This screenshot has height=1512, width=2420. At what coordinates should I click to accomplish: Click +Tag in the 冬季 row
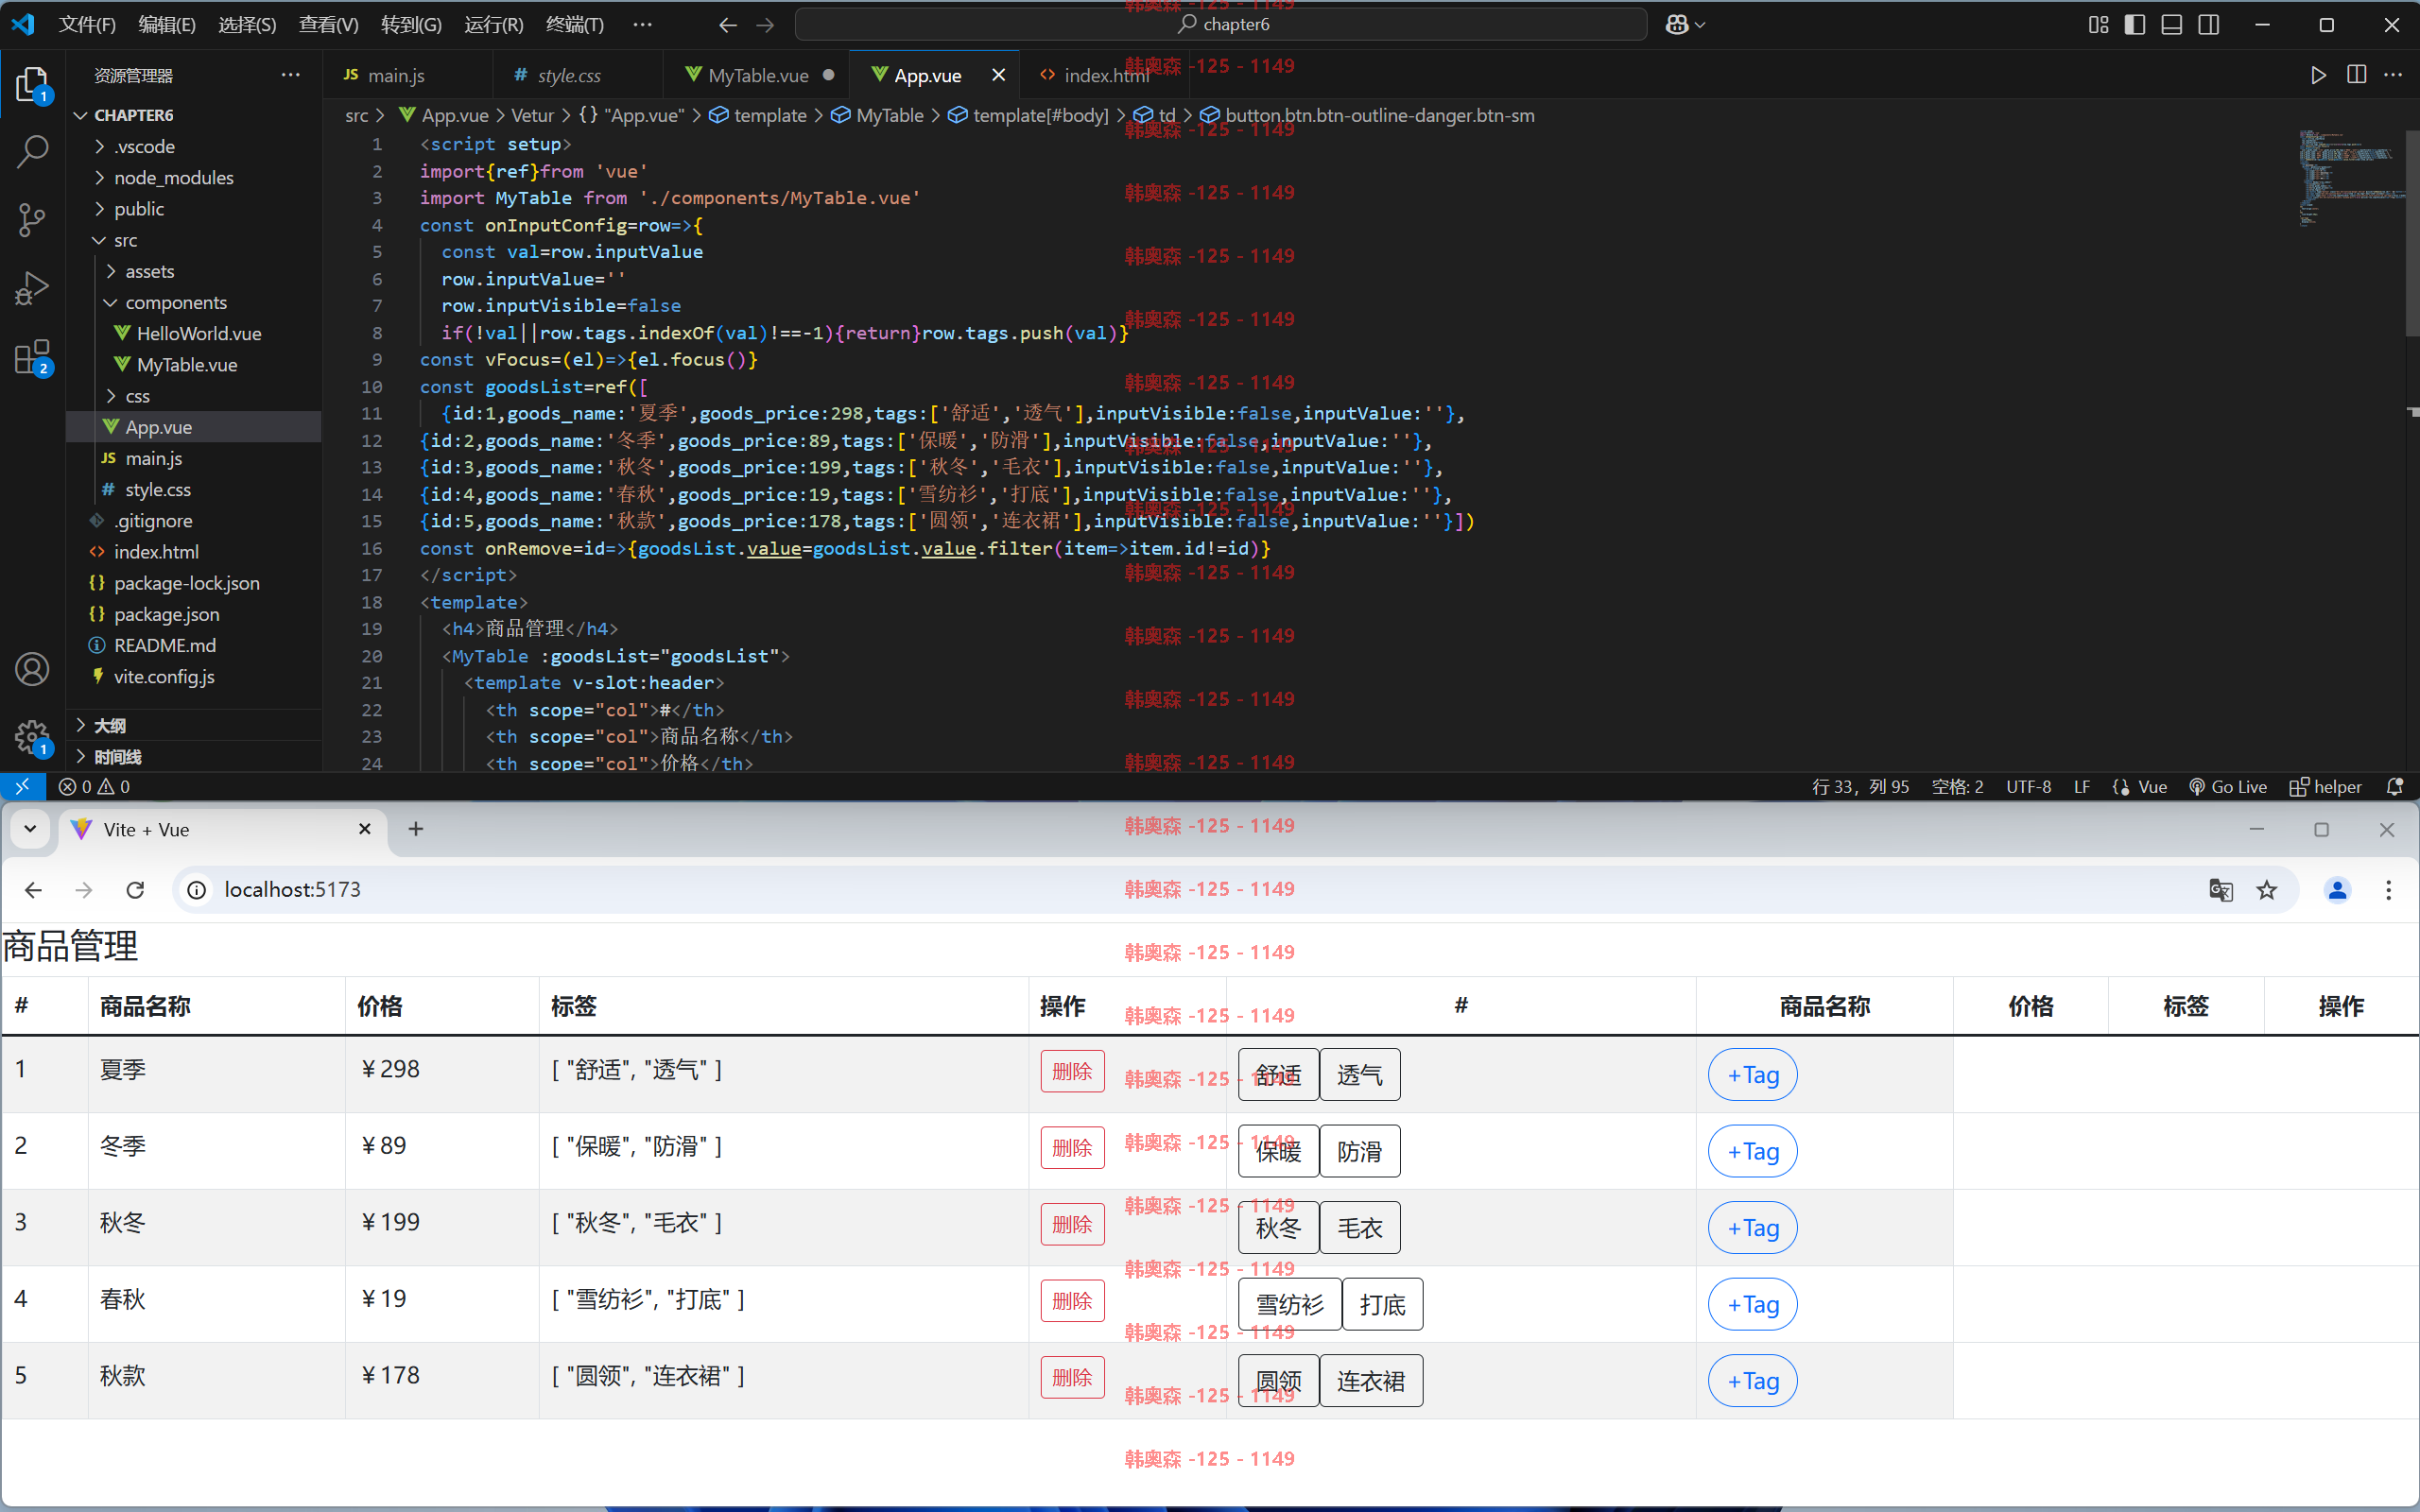(x=1752, y=1152)
